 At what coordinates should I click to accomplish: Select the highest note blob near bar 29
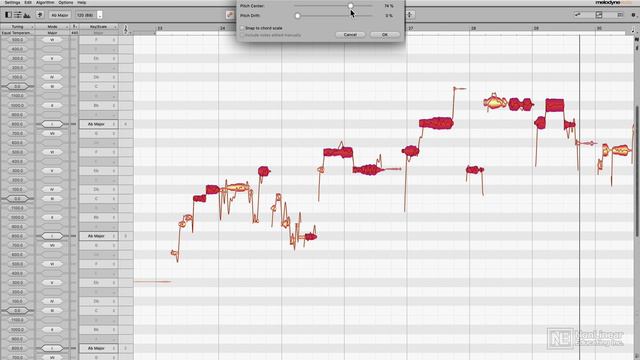point(555,105)
